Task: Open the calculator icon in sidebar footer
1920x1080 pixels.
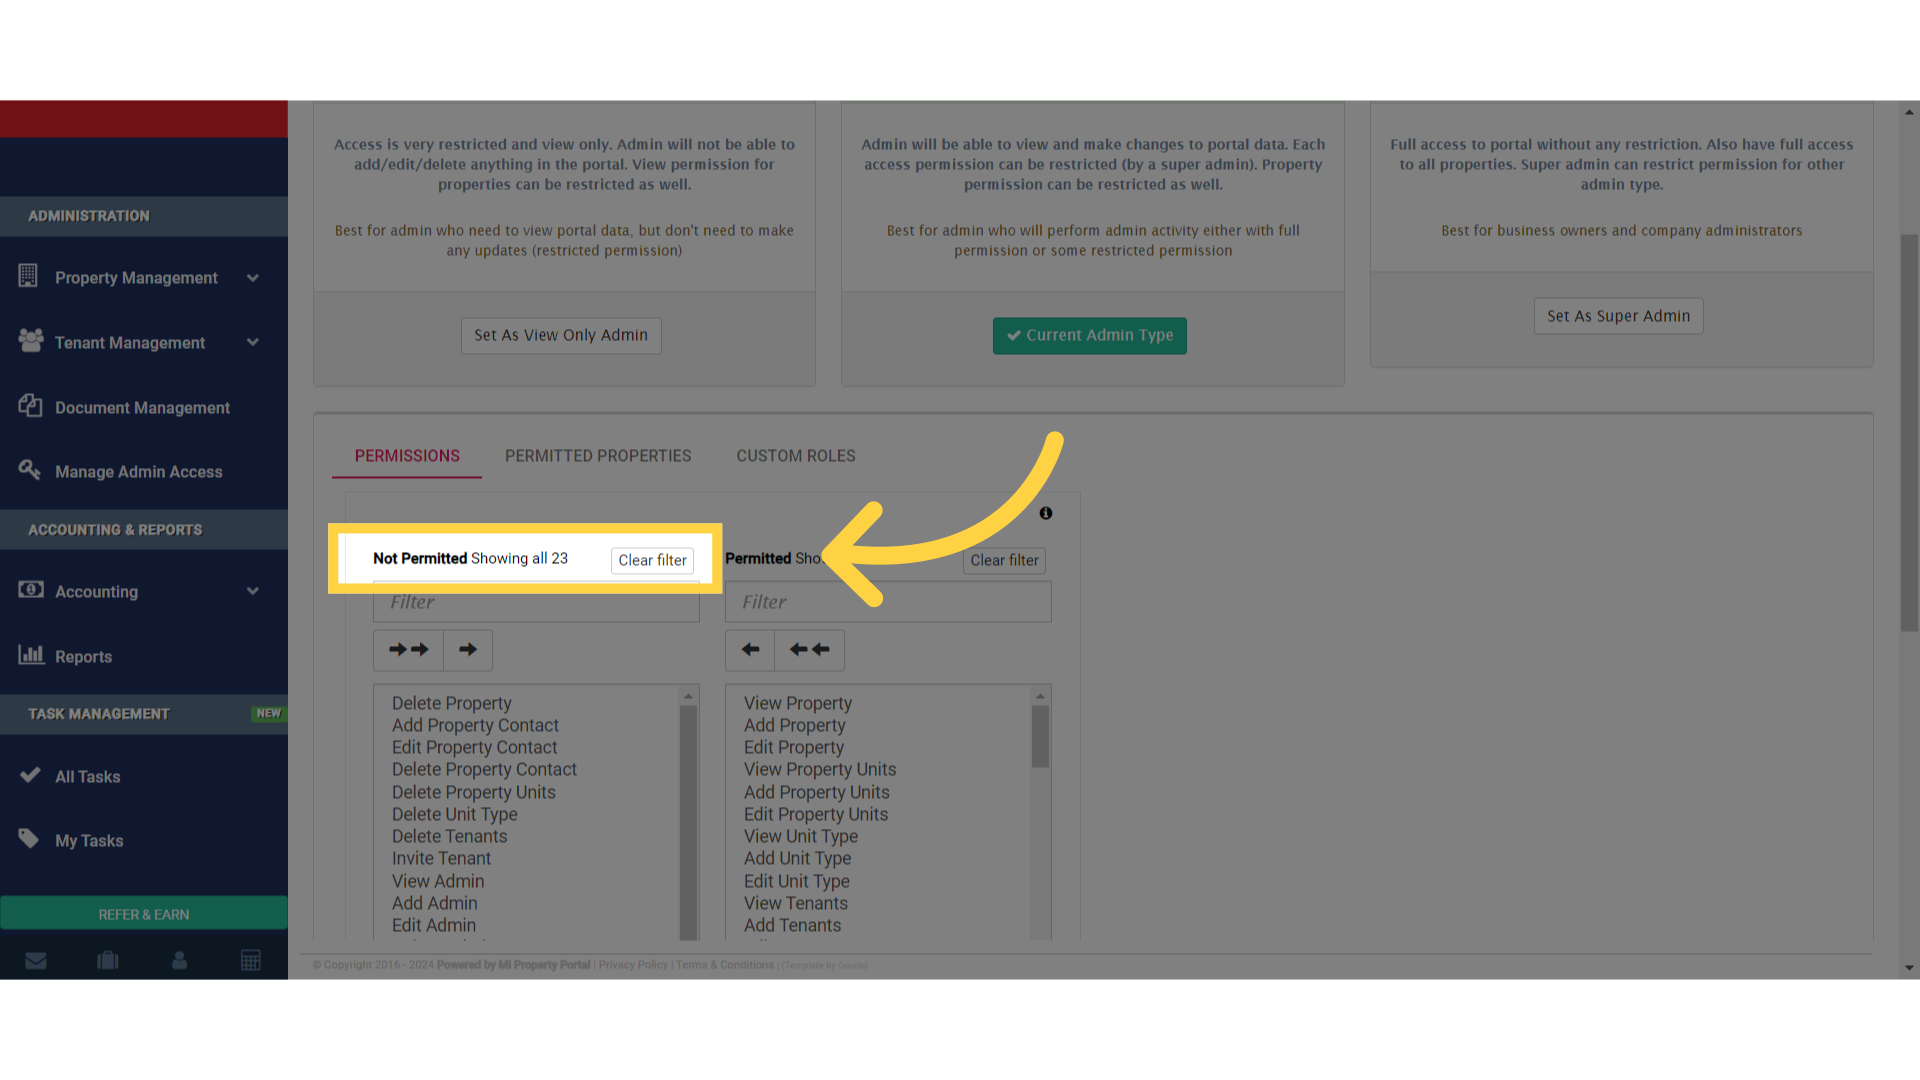Action: tap(251, 960)
